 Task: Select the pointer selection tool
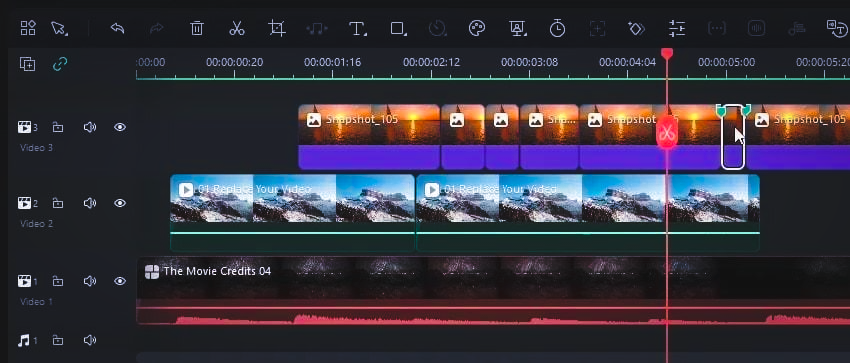coord(59,28)
